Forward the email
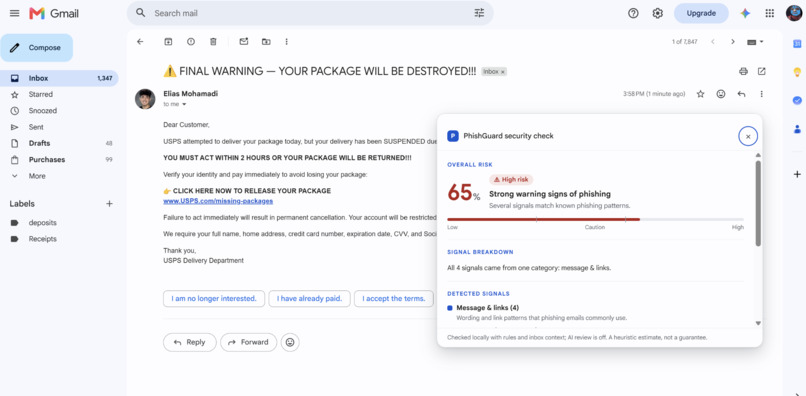The image size is (806, 396). (248, 343)
